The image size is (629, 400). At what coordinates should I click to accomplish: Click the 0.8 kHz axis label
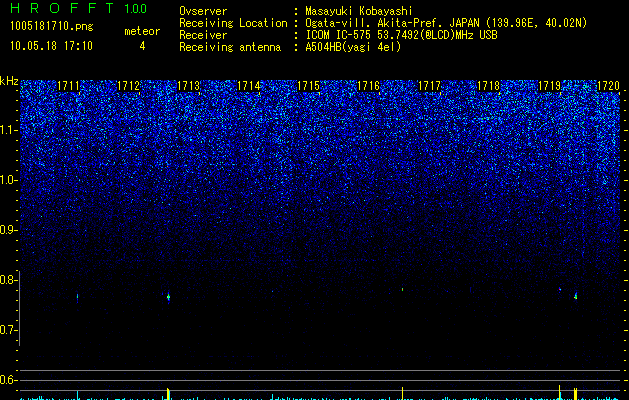[x=8, y=280]
